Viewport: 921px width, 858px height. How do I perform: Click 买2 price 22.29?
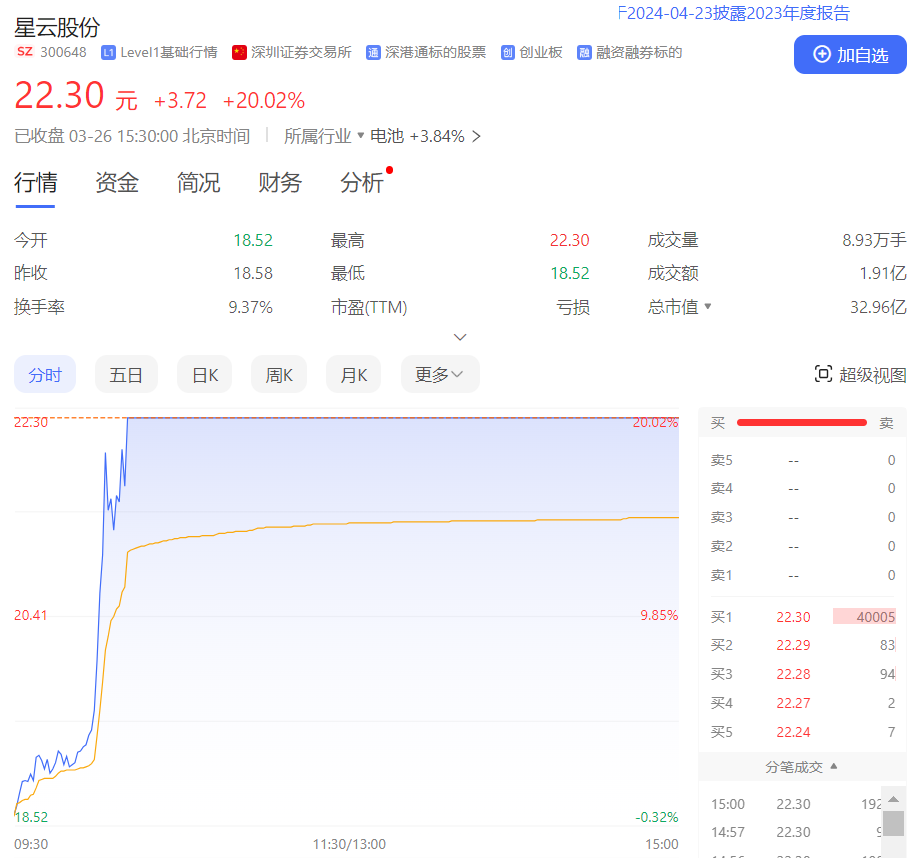point(793,645)
